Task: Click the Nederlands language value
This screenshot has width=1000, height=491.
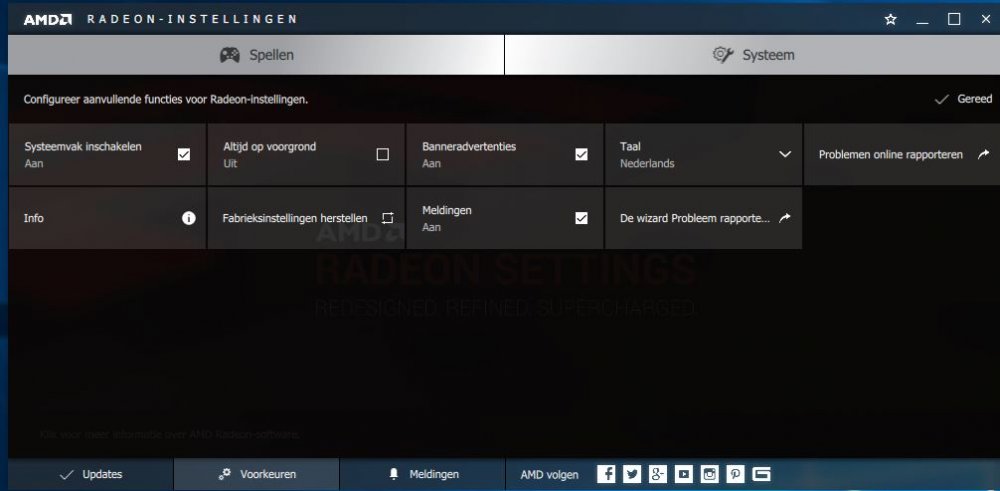Action: click(647, 163)
